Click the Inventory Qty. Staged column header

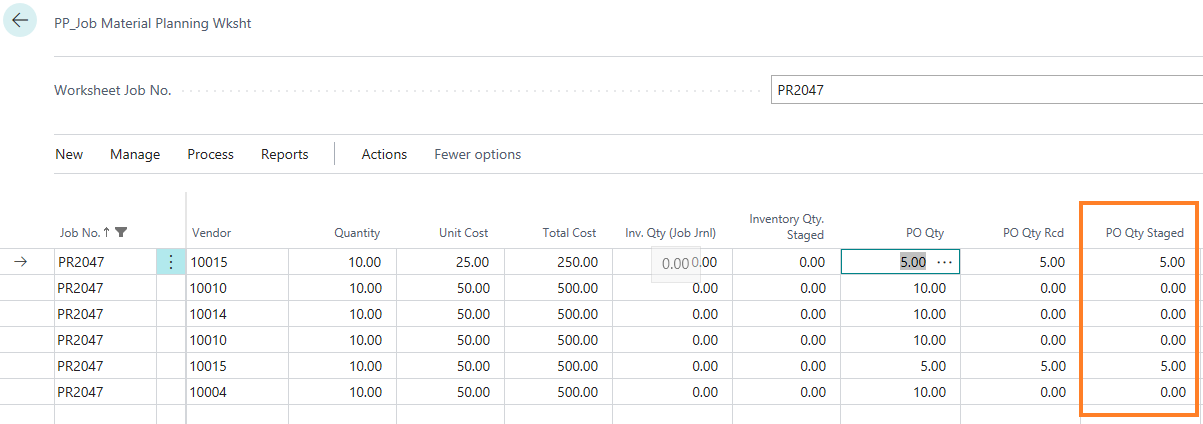coord(786,226)
